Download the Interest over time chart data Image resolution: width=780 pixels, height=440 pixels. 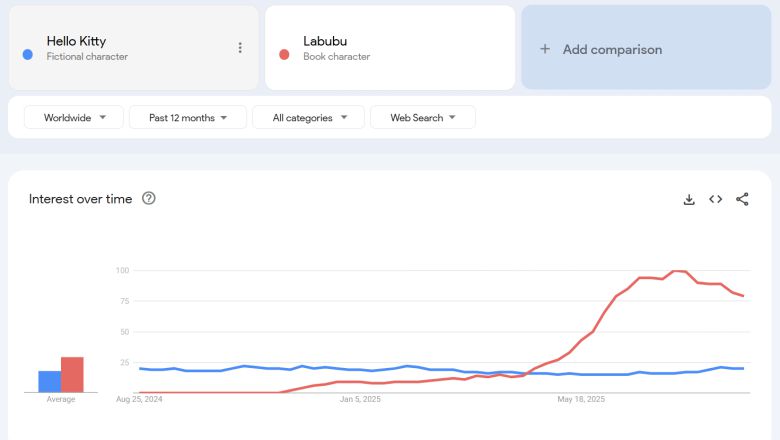point(689,199)
